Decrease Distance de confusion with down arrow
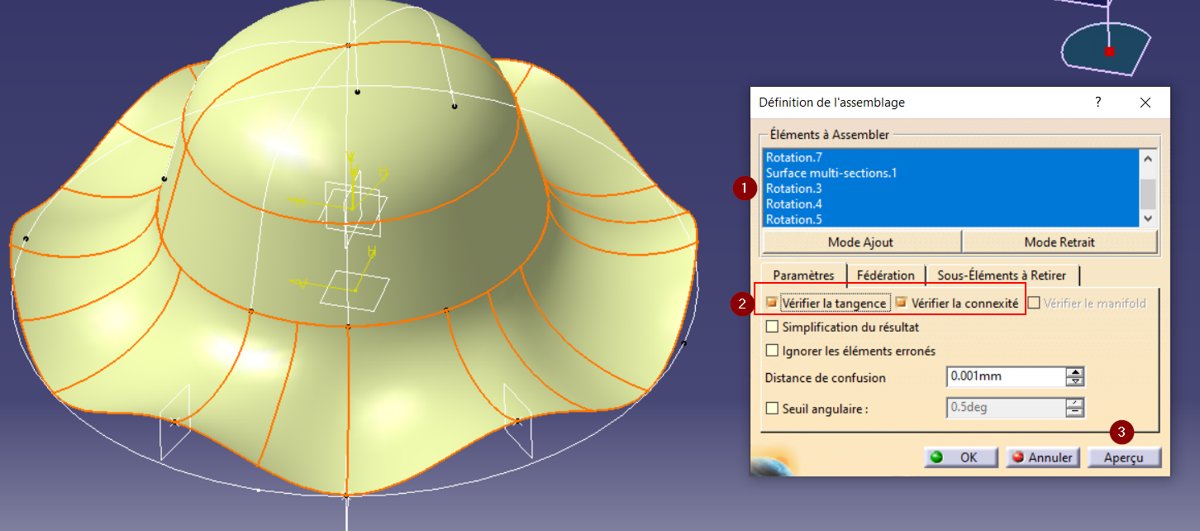Viewport: 1200px width, 531px height. (x=1075, y=382)
